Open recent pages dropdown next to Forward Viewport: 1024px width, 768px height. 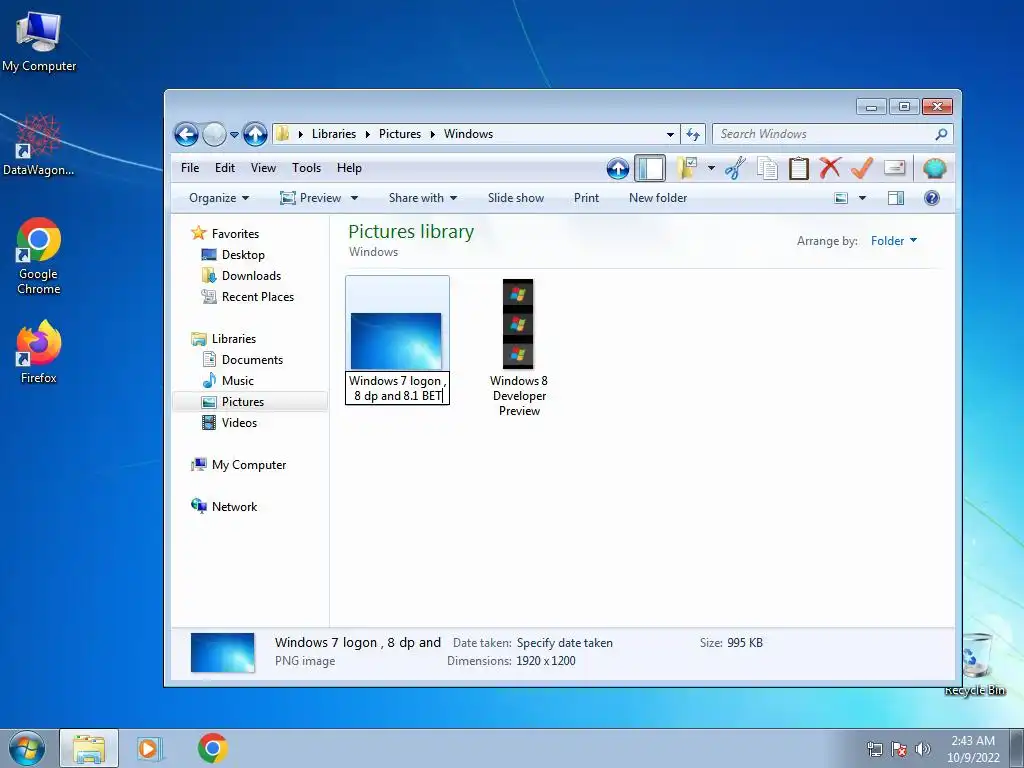coord(234,135)
